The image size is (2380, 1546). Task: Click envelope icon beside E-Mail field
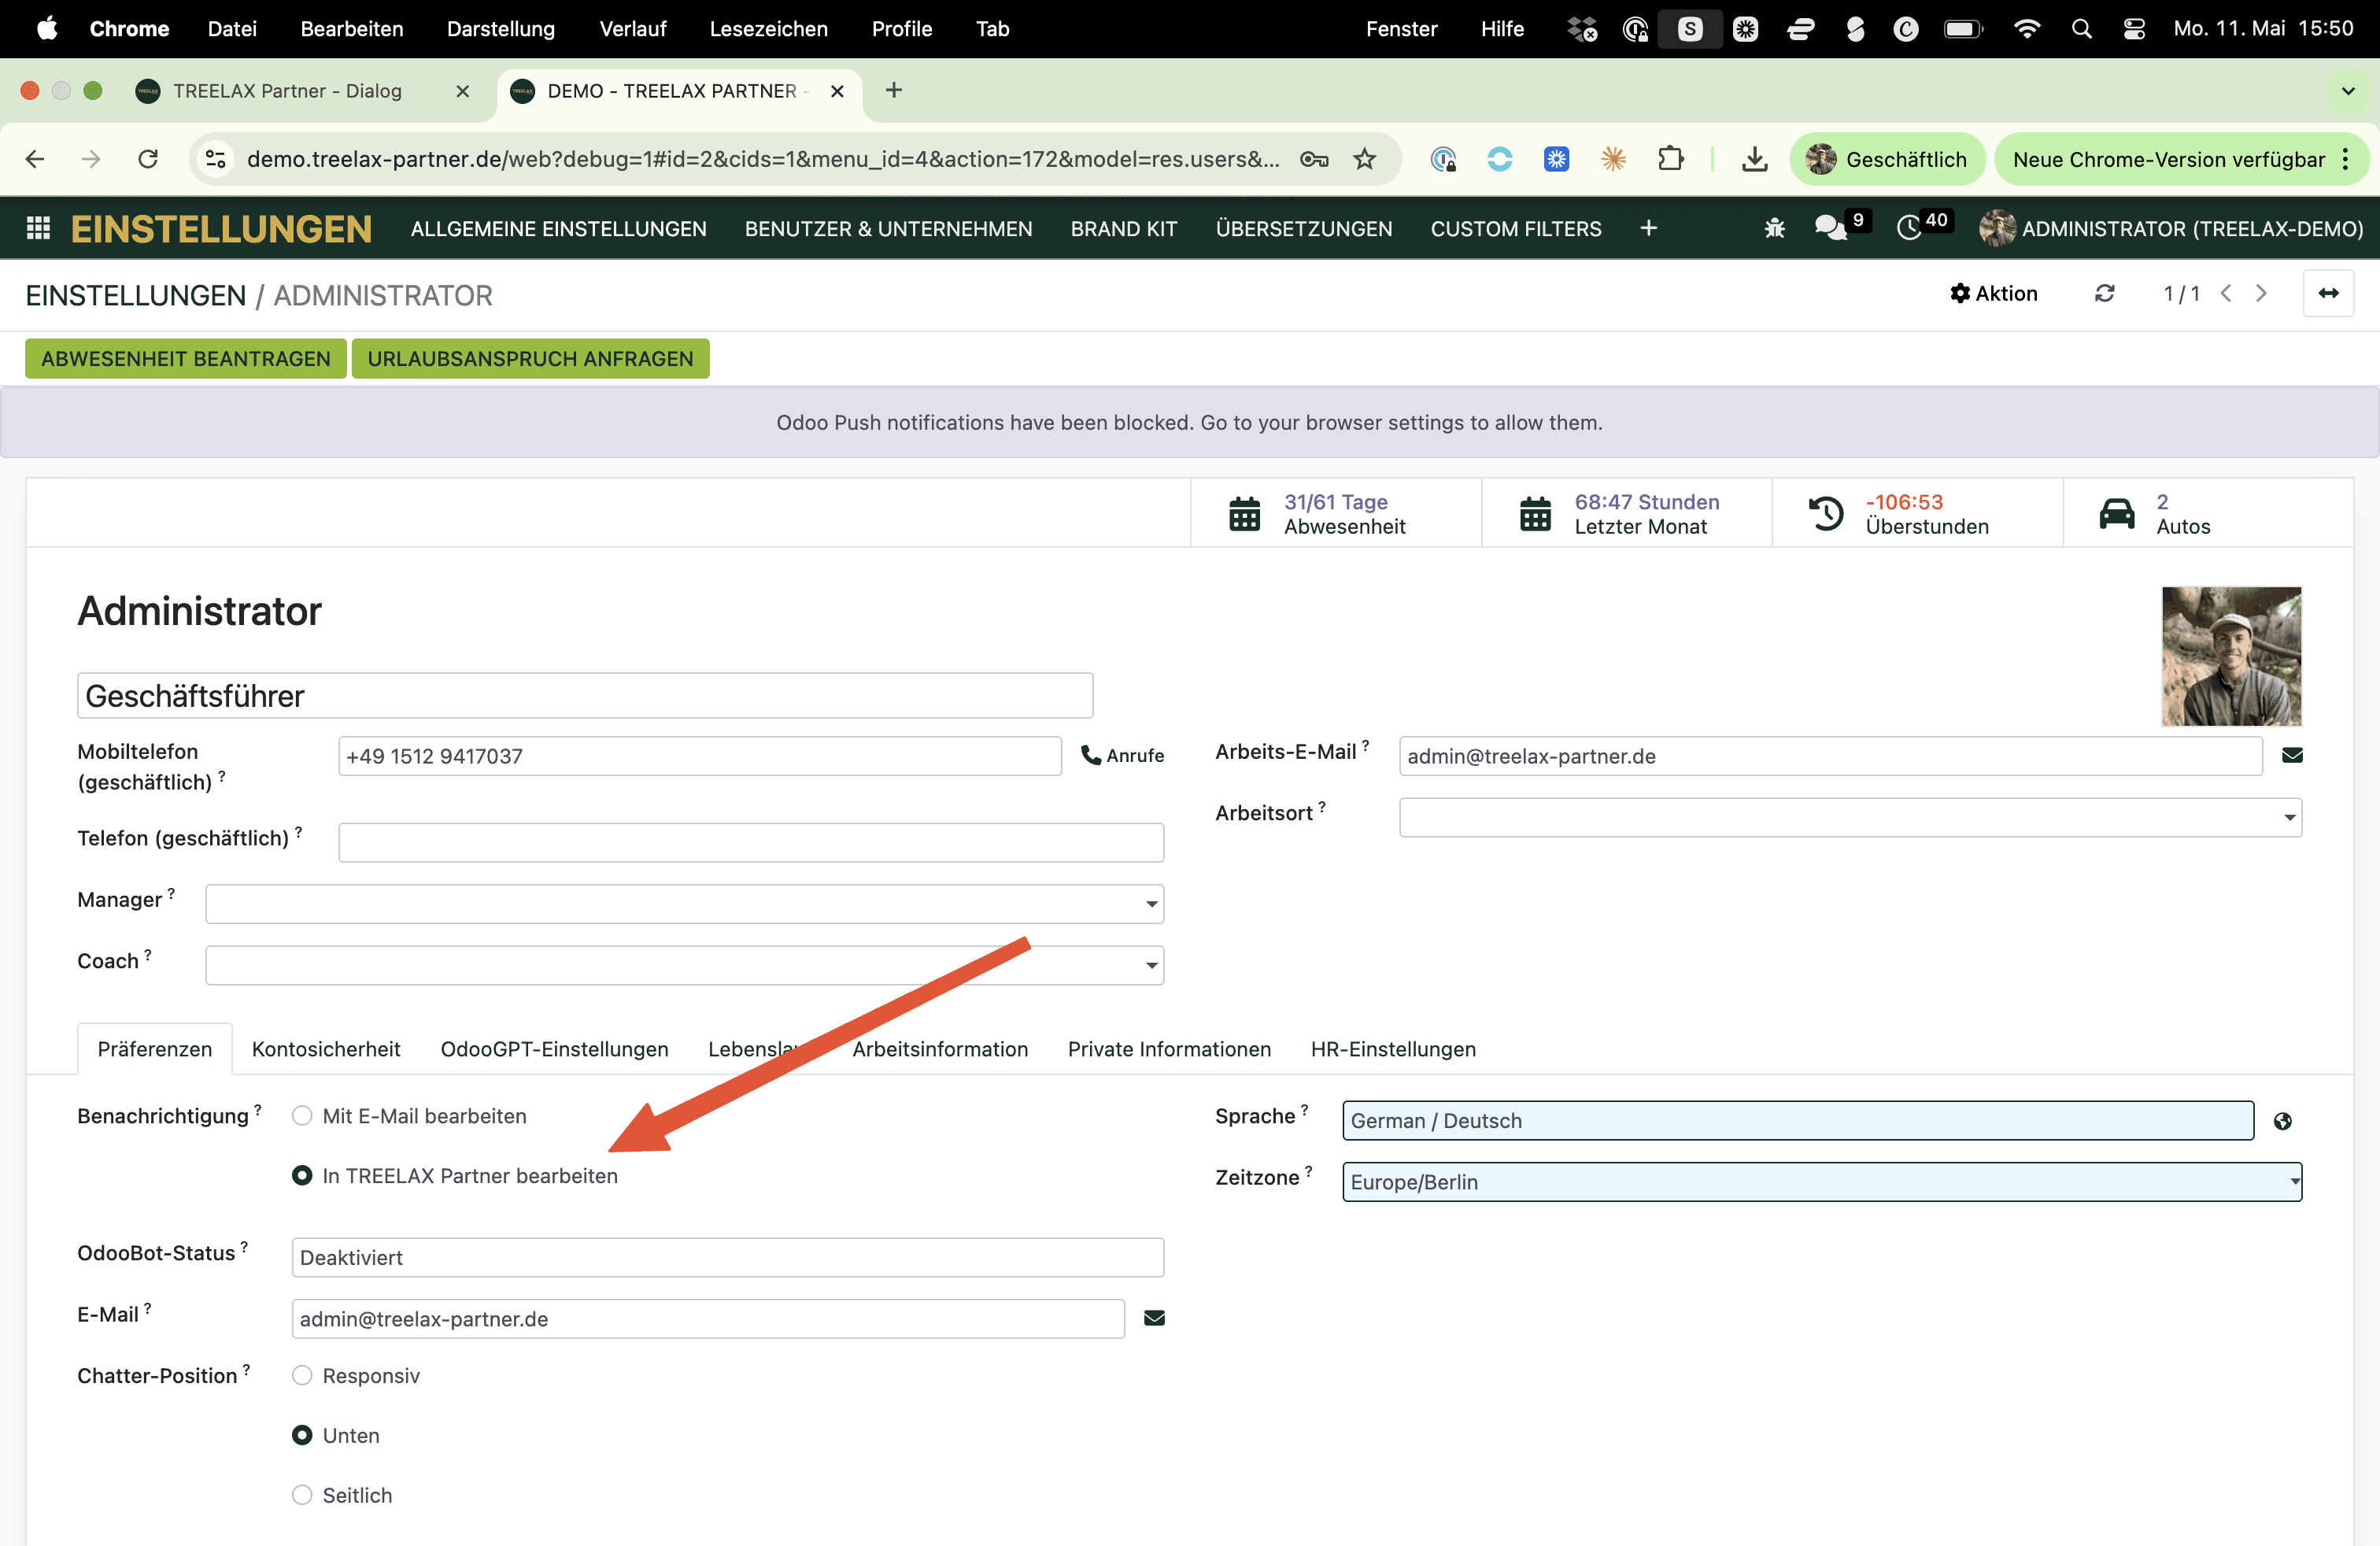[x=1154, y=1318]
